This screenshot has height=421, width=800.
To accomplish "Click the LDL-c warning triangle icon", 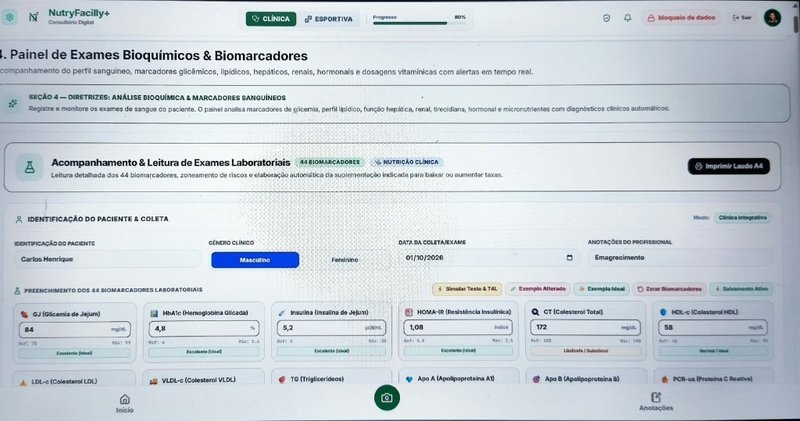I will [23, 382].
